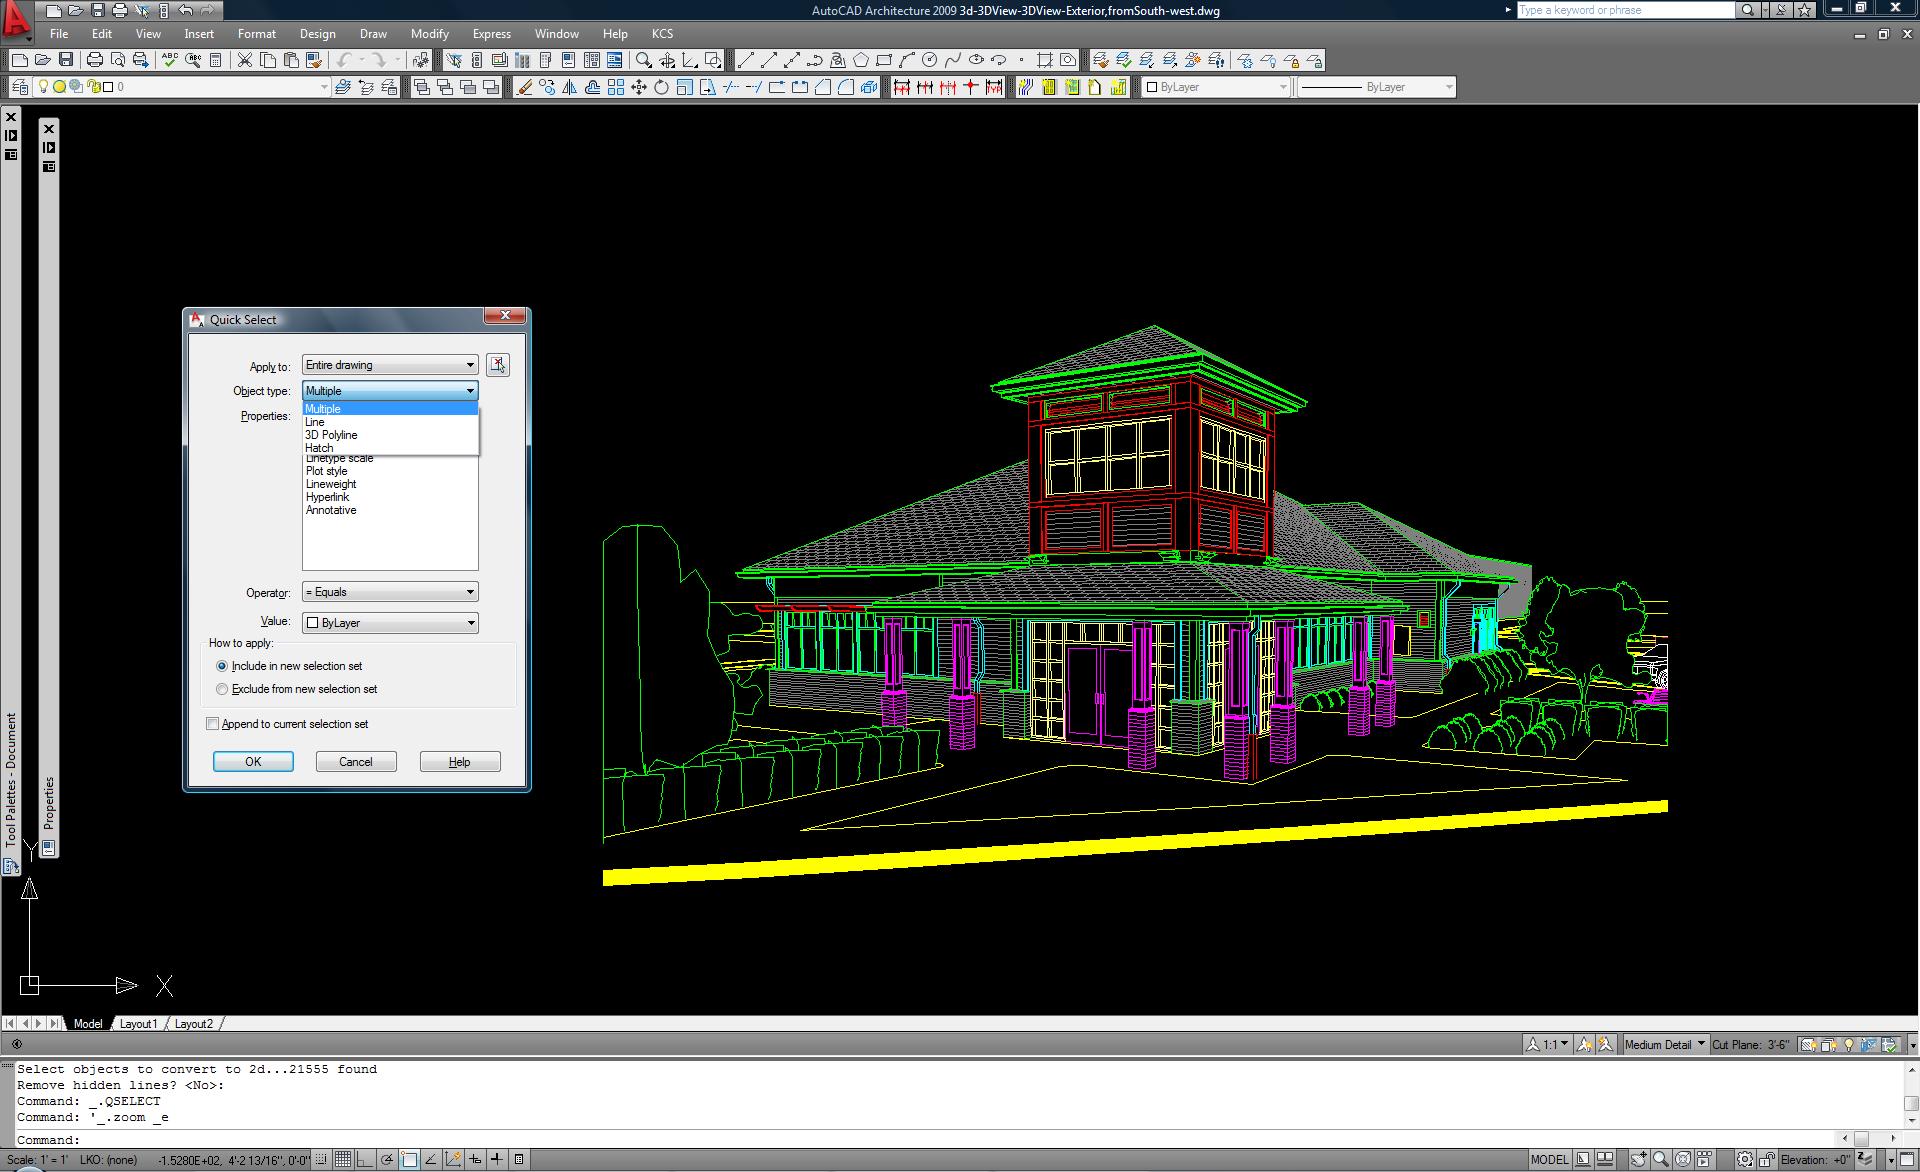Screen dimensions: 1920x1172
Task: Toggle Ortho mode in status bar
Action: (365, 1160)
